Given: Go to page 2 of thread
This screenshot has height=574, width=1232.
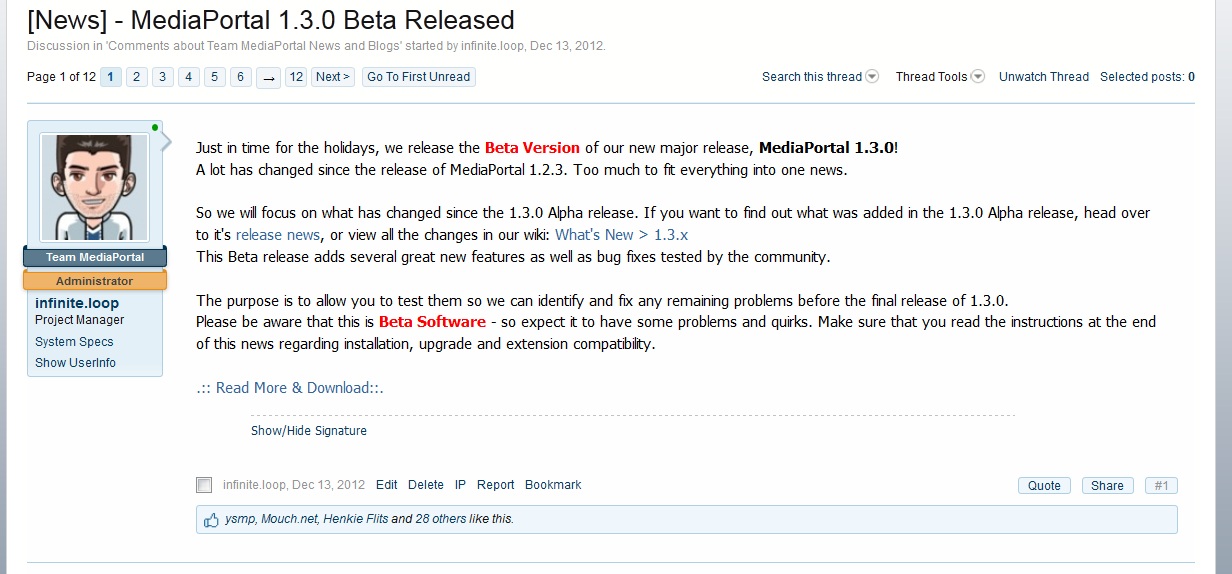Looking at the screenshot, I should tap(137, 77).
